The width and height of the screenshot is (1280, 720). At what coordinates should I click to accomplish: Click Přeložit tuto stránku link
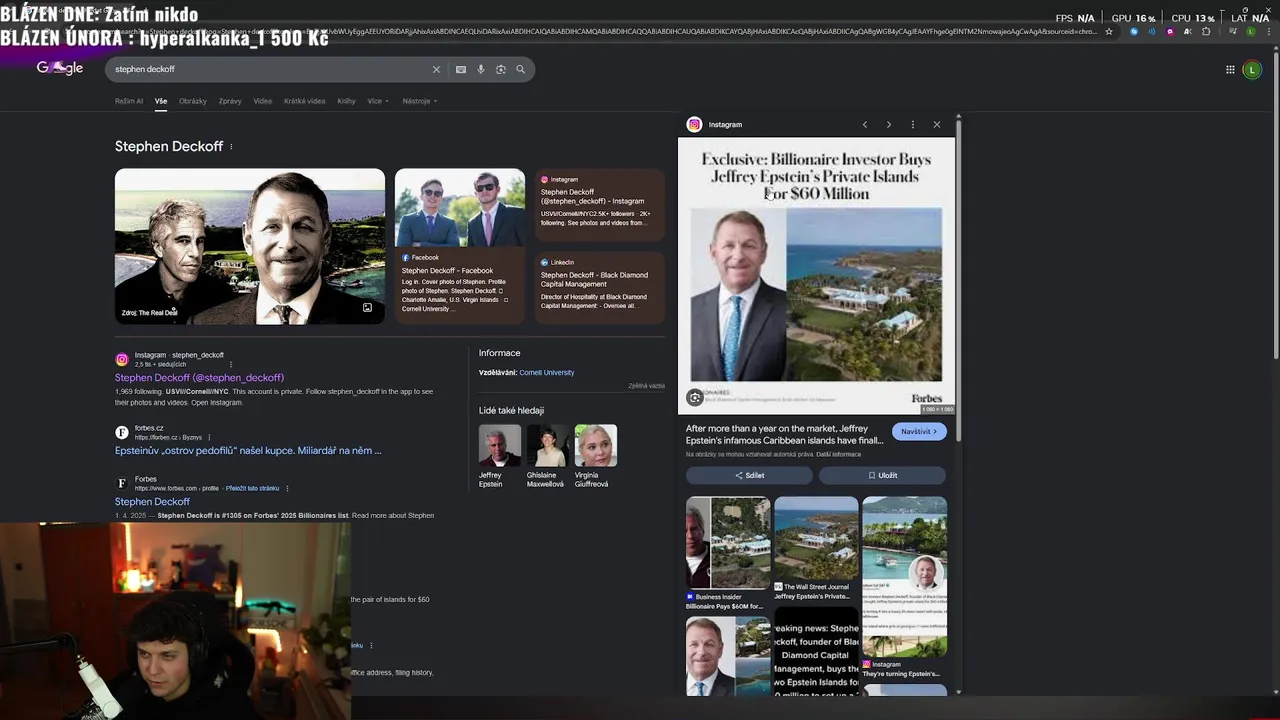point(252,488)
